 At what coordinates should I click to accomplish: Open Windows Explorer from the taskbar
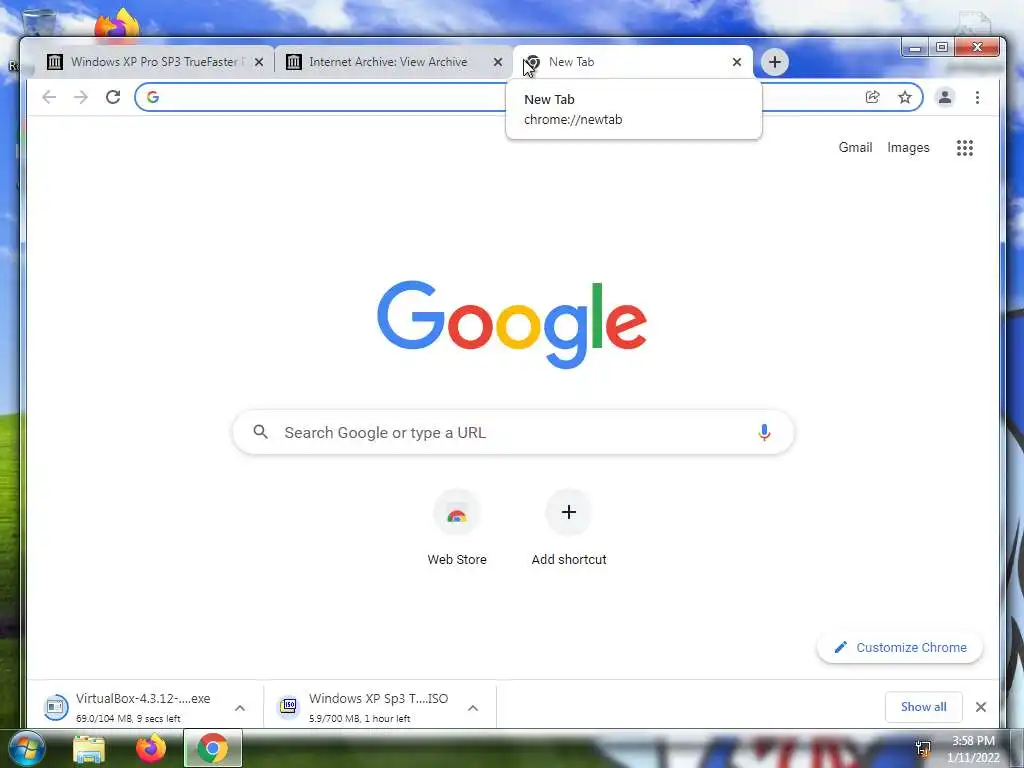click(89, 748)
